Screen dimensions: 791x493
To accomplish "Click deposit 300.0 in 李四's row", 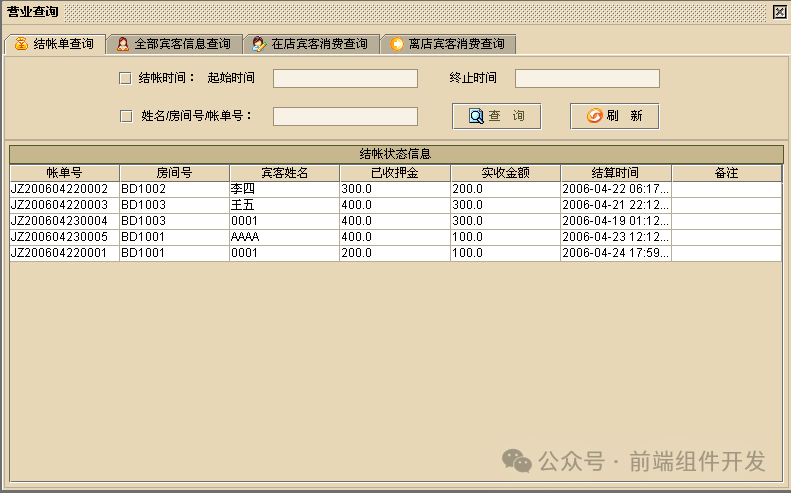I will point(395,189).
